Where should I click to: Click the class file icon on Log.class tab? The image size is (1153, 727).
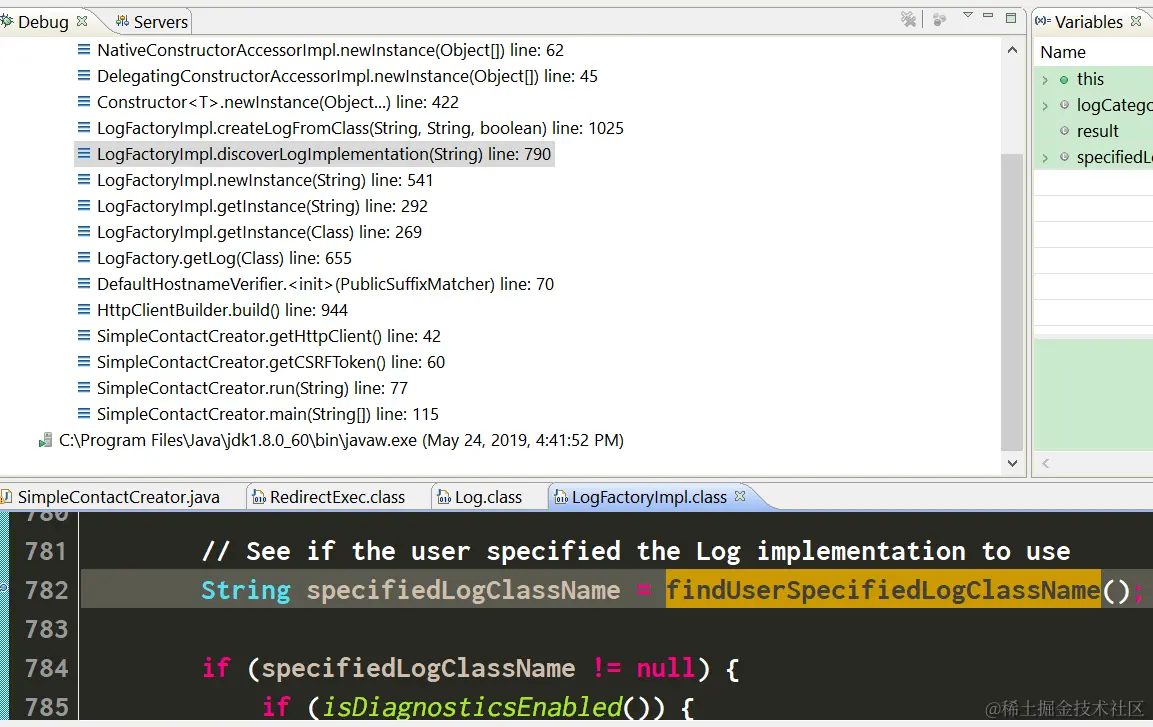click(x=444, y=498)
